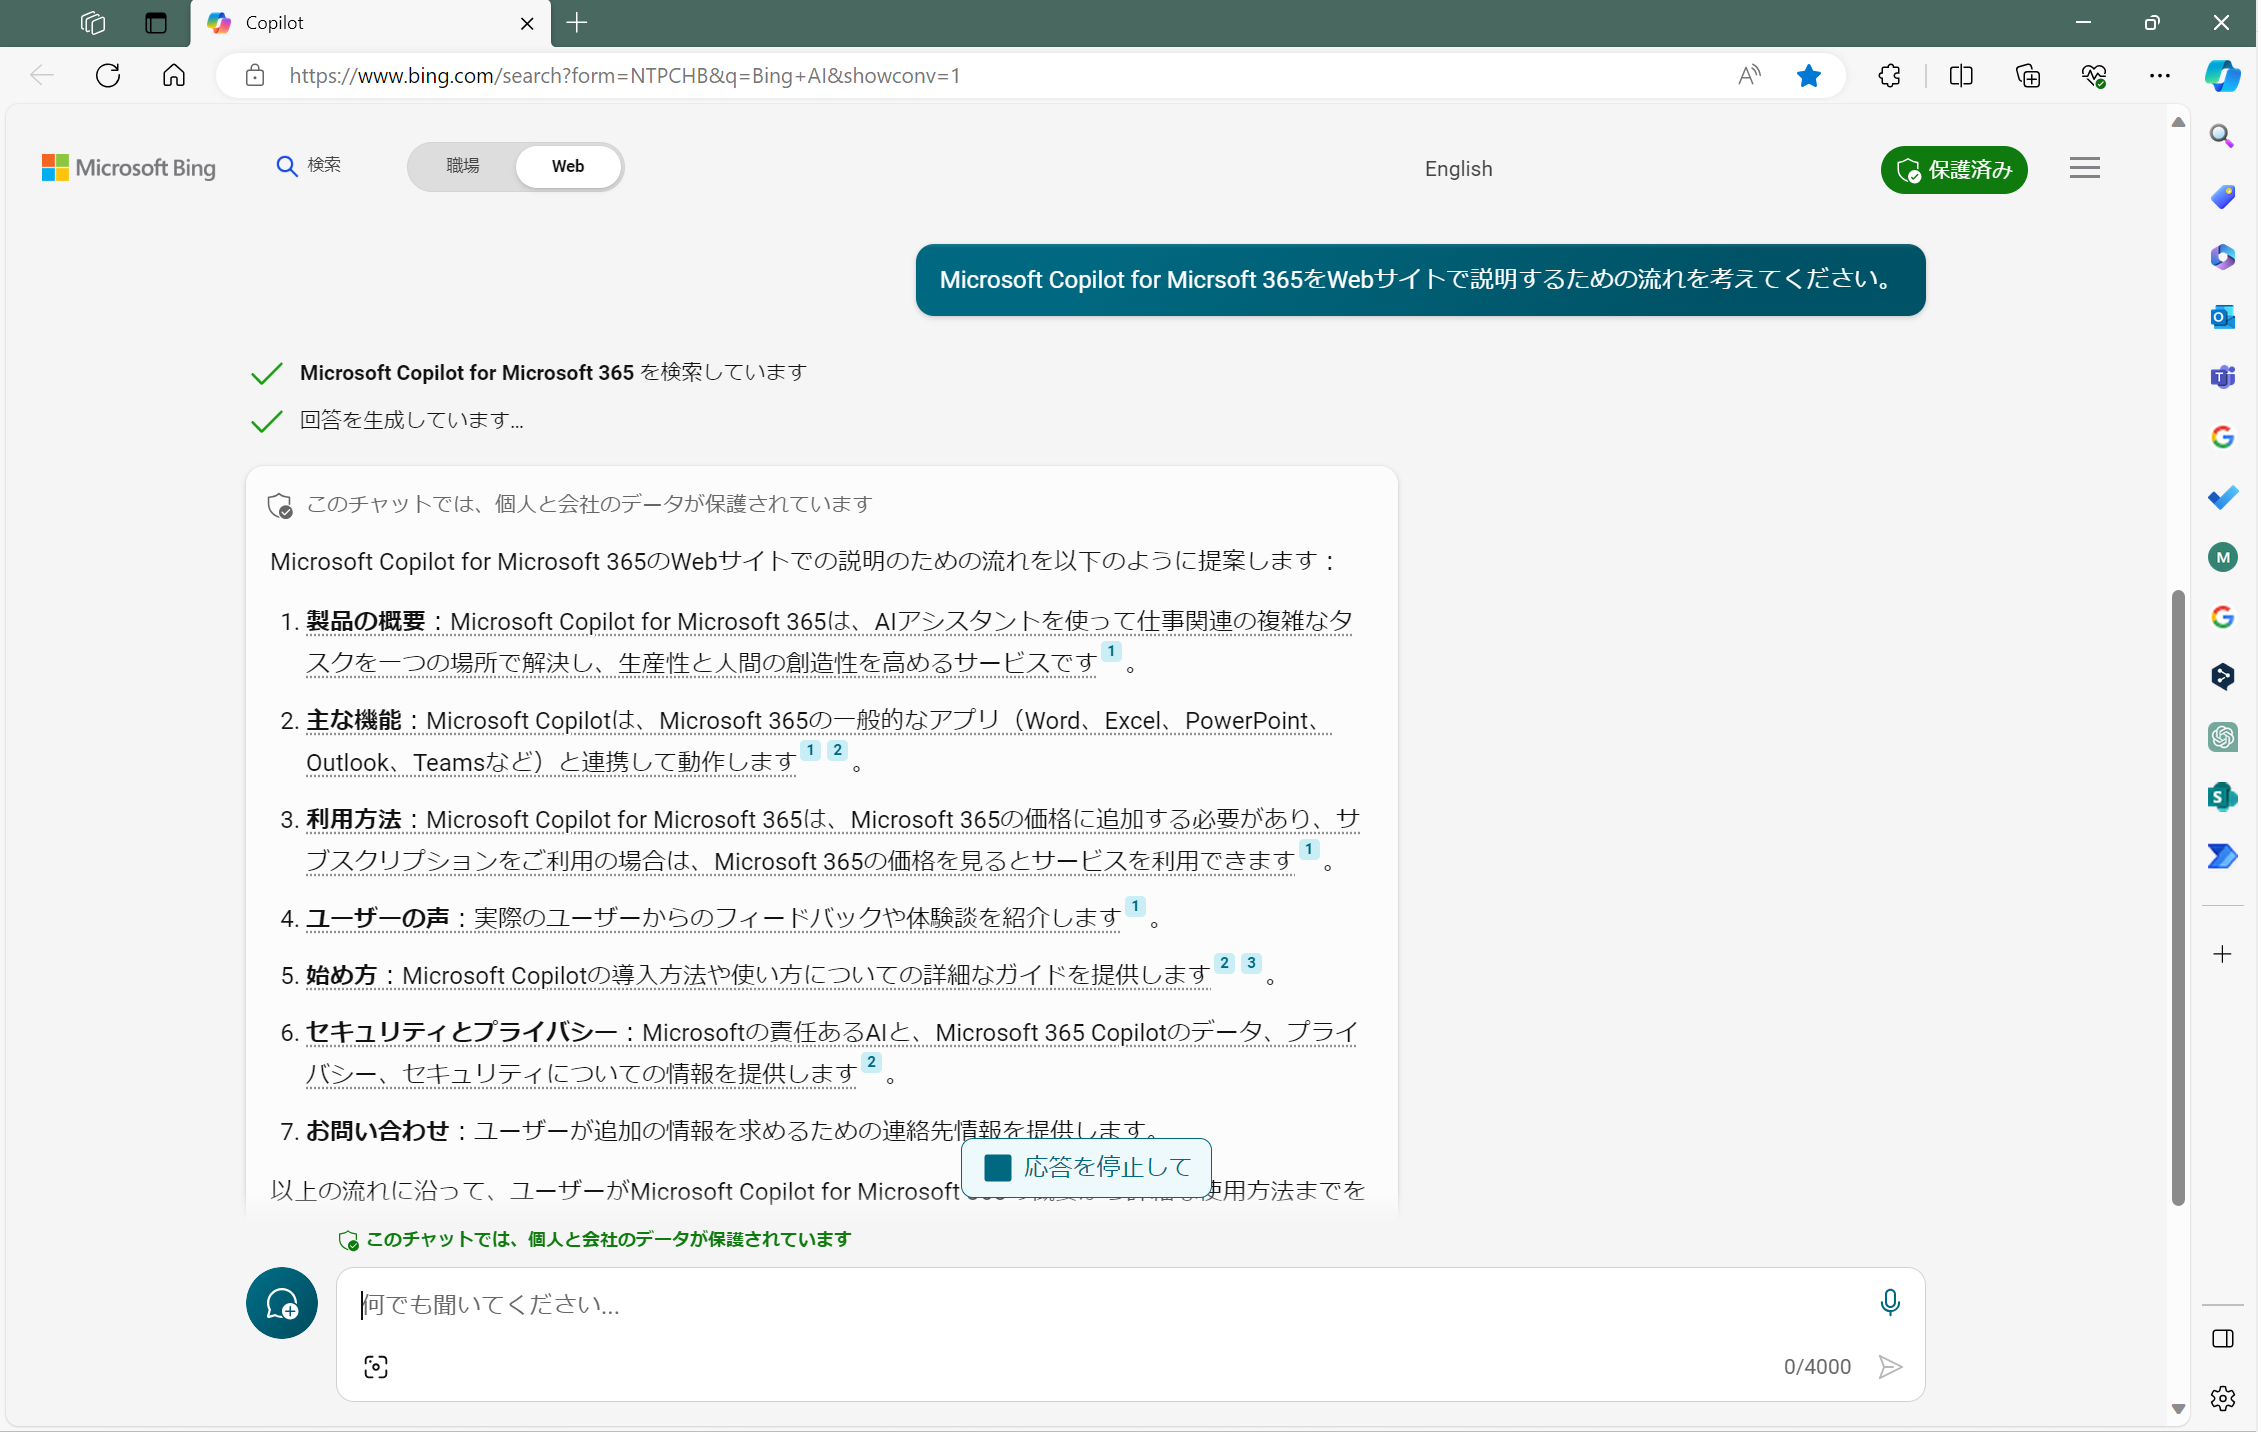The height and width of the screenshot is (1434, 2261).
Task: Open sidebar Microsoft 365 icon
Action: click(2222, 256)
